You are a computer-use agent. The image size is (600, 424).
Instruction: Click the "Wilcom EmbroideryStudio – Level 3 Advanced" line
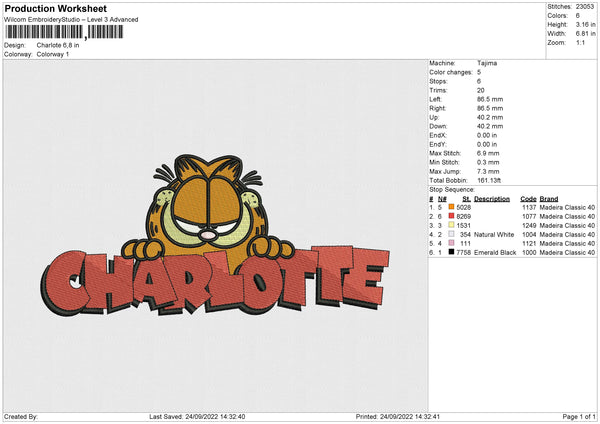71,20
